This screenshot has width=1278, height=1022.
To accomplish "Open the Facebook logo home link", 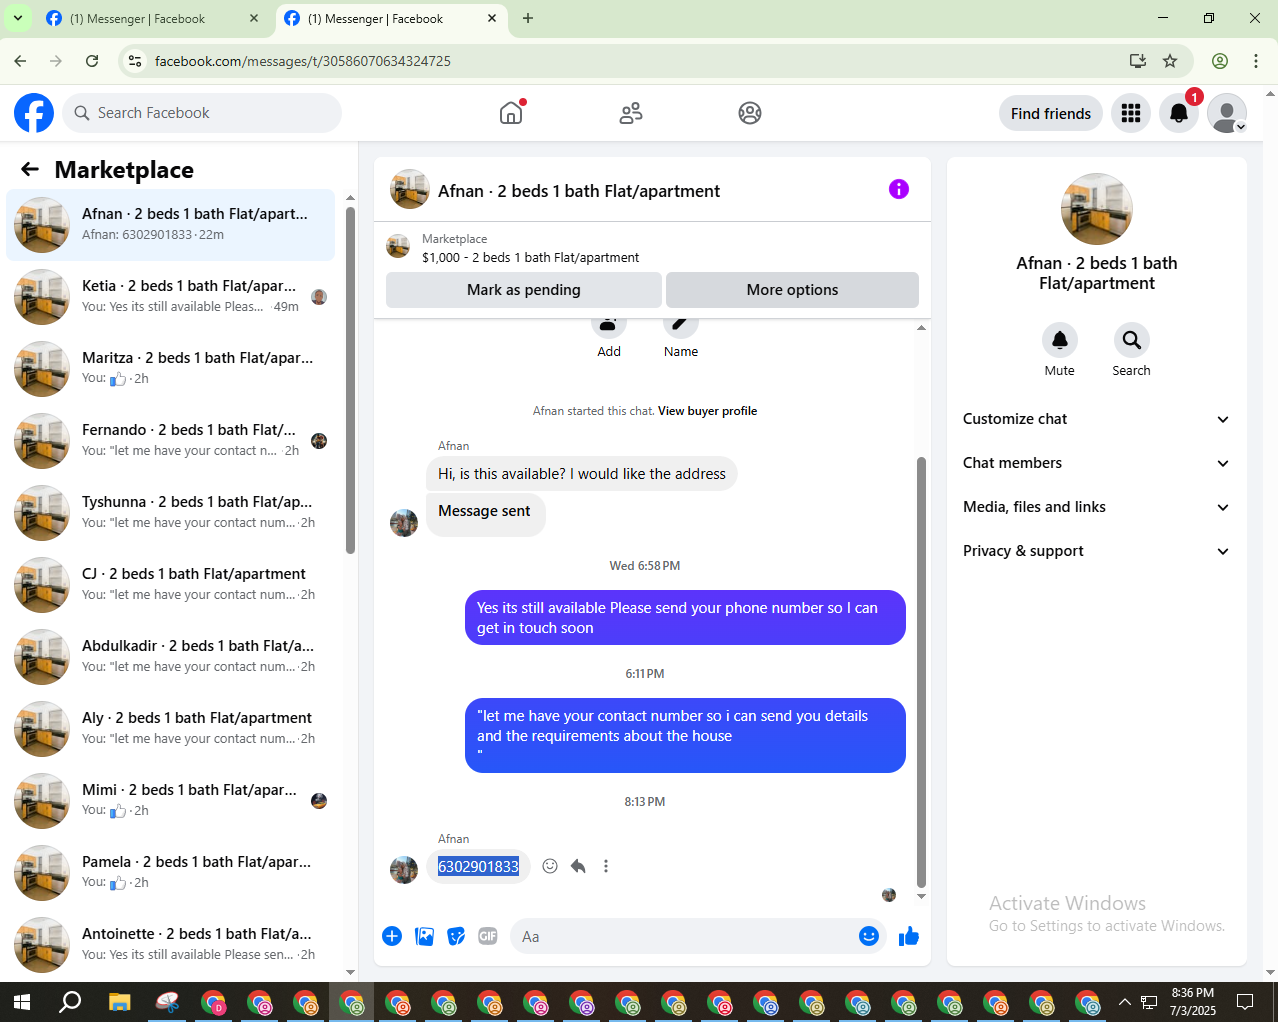I will [34, 113].
